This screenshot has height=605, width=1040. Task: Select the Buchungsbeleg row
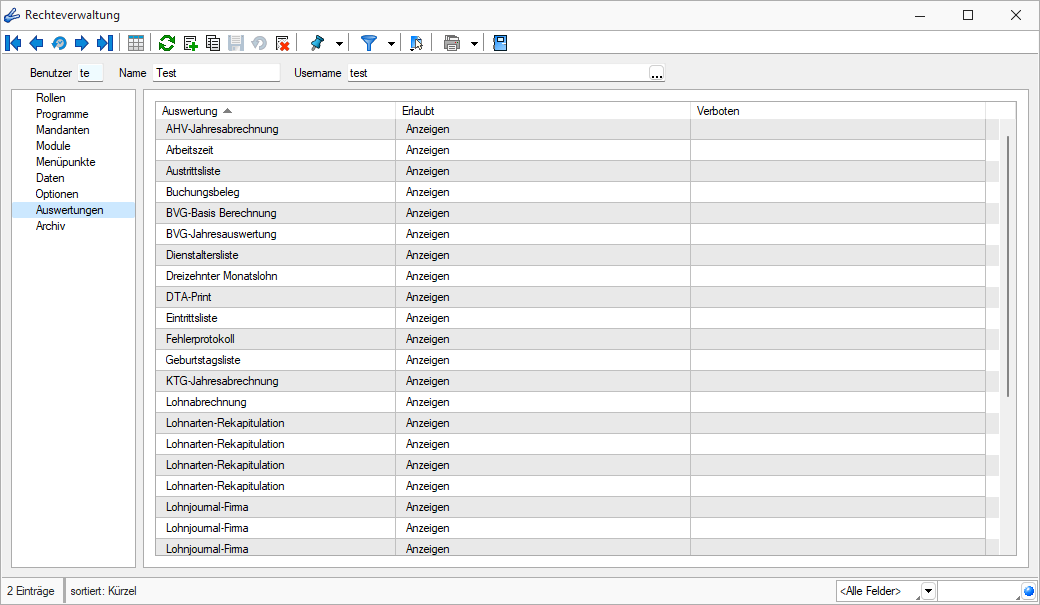570,192
